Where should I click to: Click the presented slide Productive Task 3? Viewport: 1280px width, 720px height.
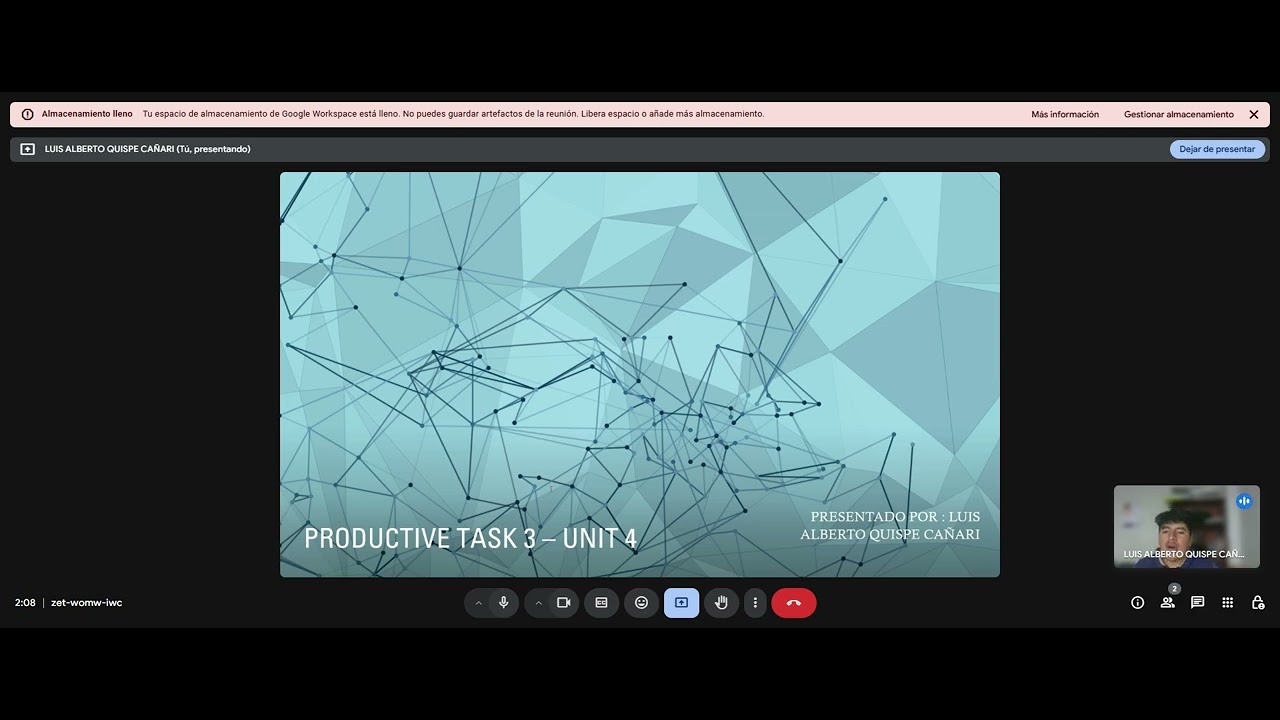coord(640,374)
